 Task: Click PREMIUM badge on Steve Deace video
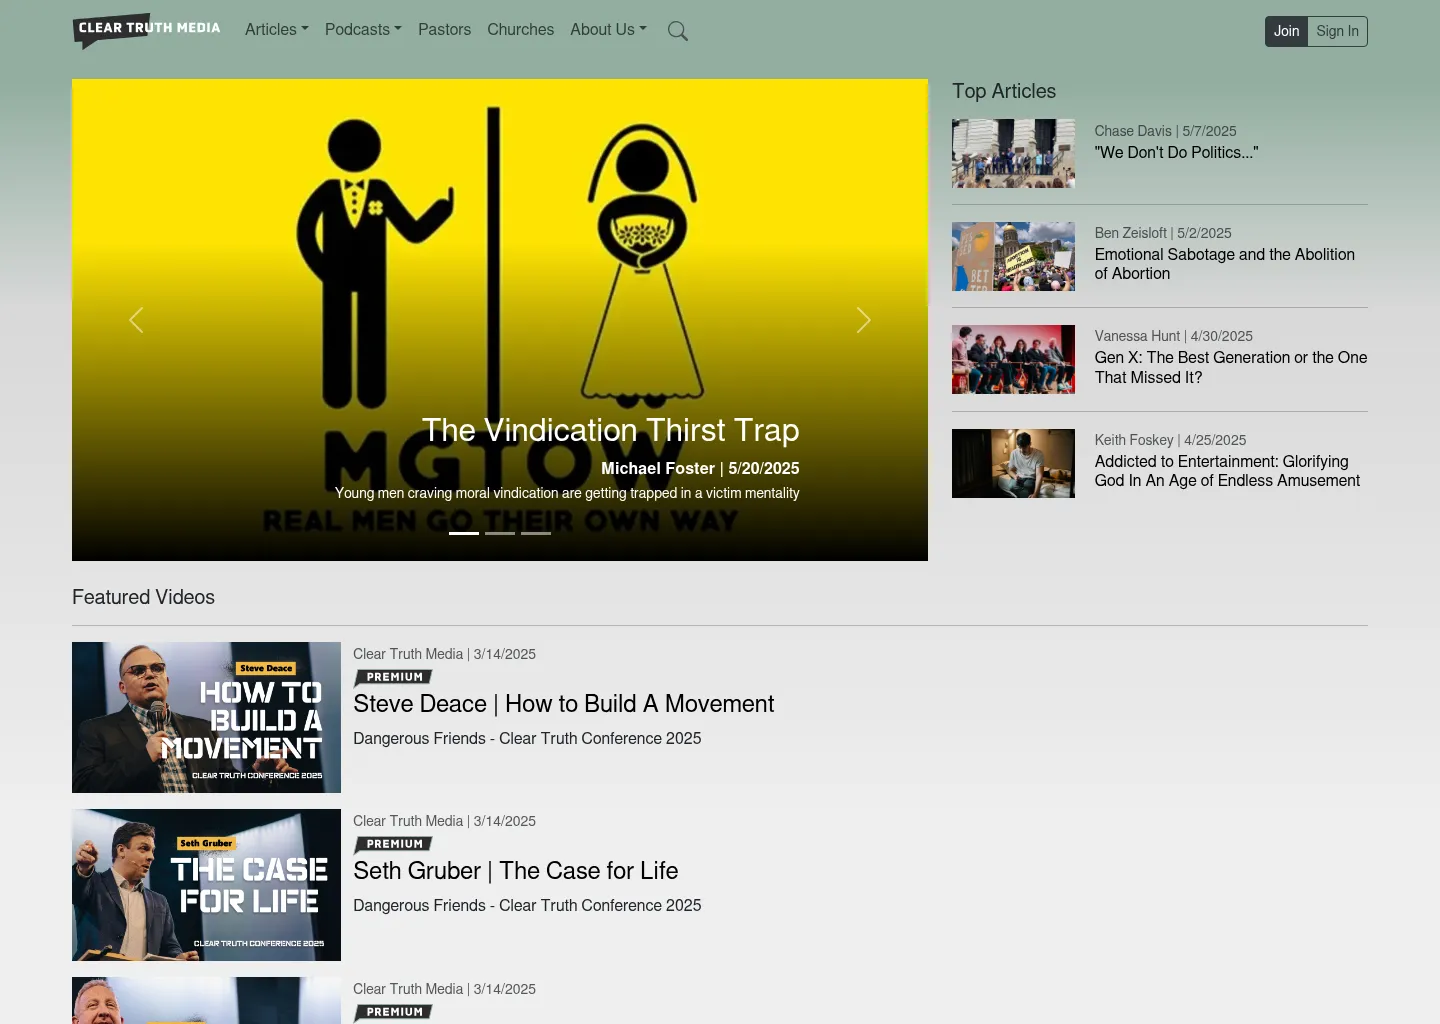pos(393,677)
